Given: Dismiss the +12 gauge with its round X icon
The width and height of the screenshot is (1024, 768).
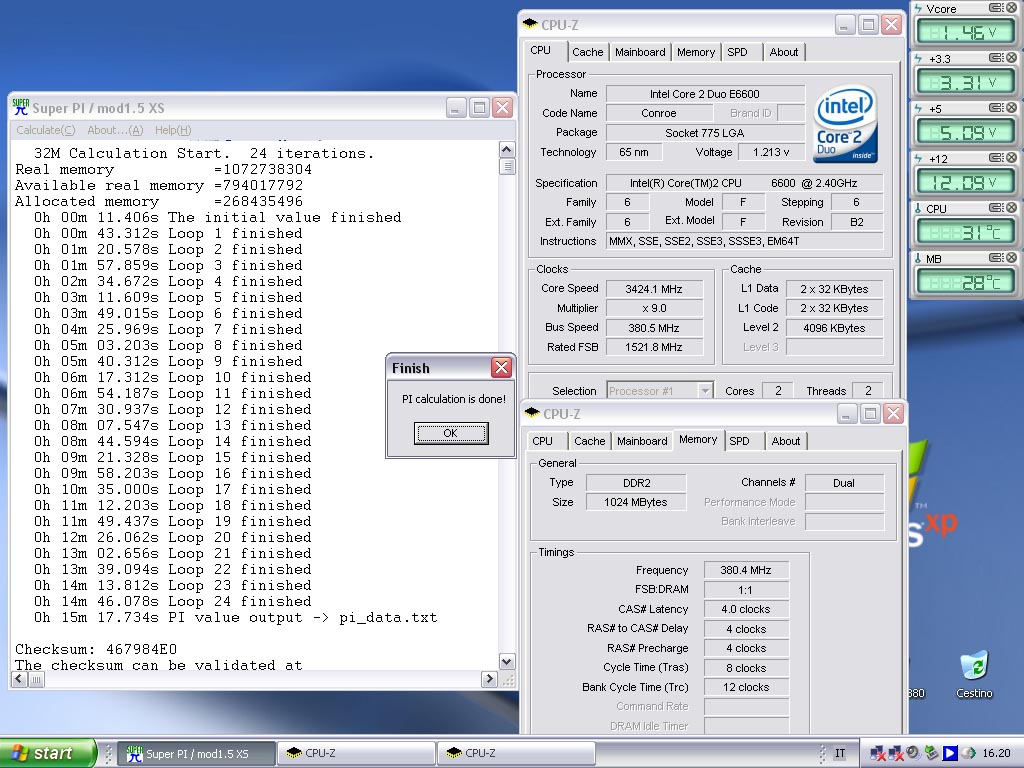Looking at the screenshot, I should pos(1012,158).
